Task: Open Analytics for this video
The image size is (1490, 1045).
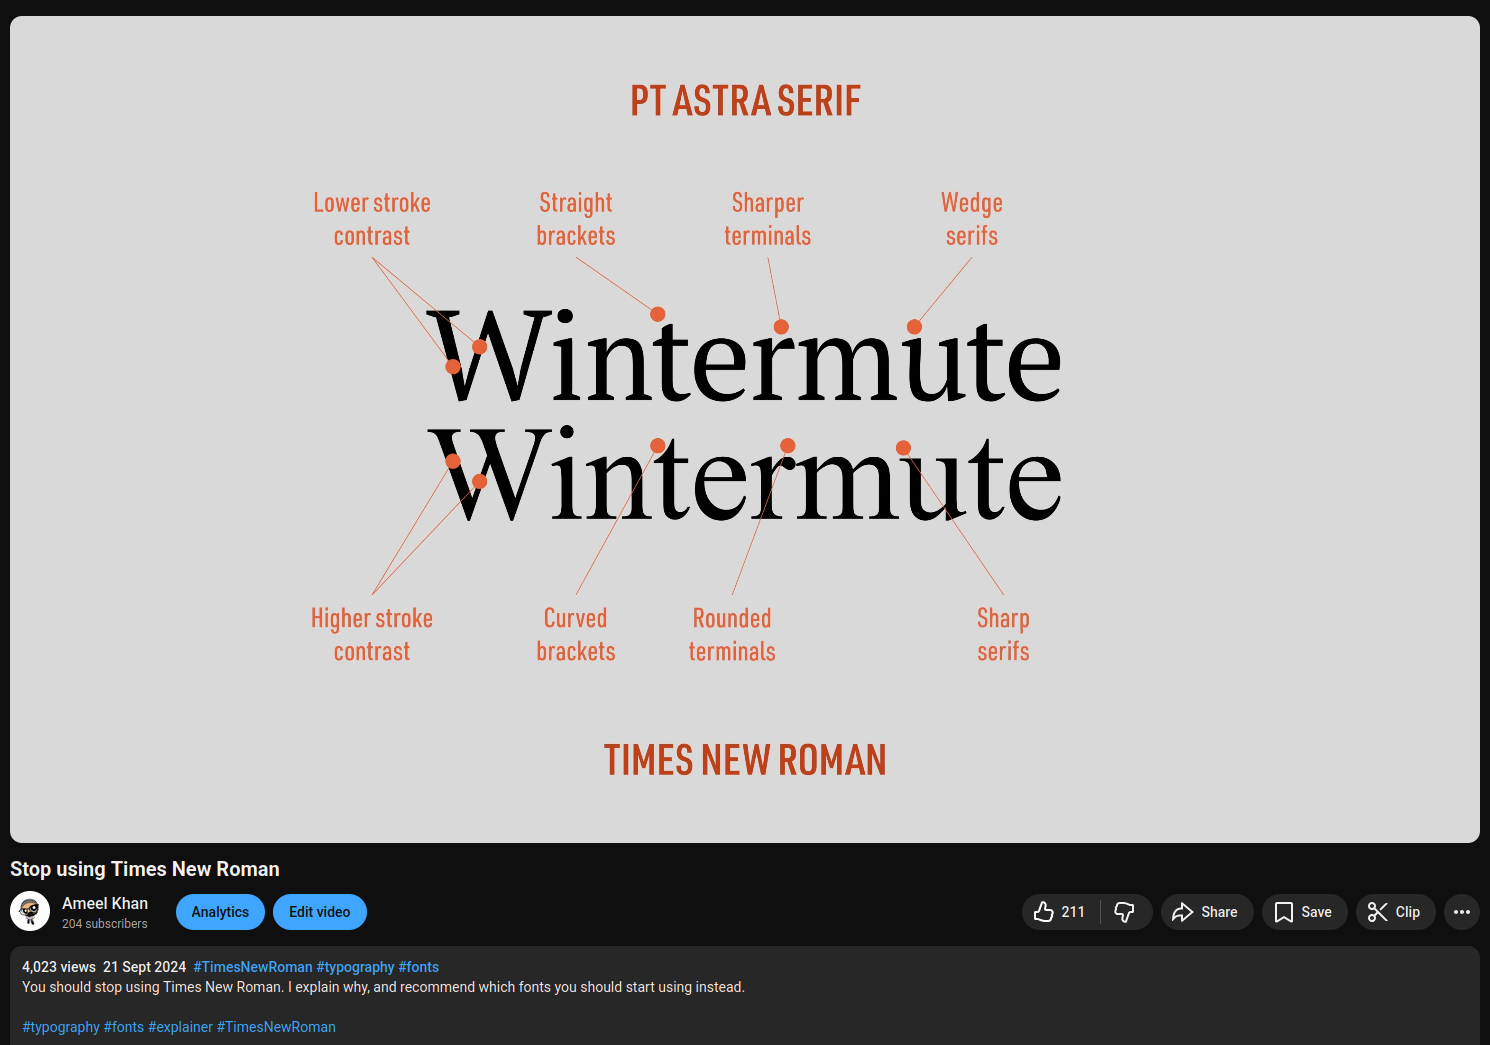Action: [220, 912]
